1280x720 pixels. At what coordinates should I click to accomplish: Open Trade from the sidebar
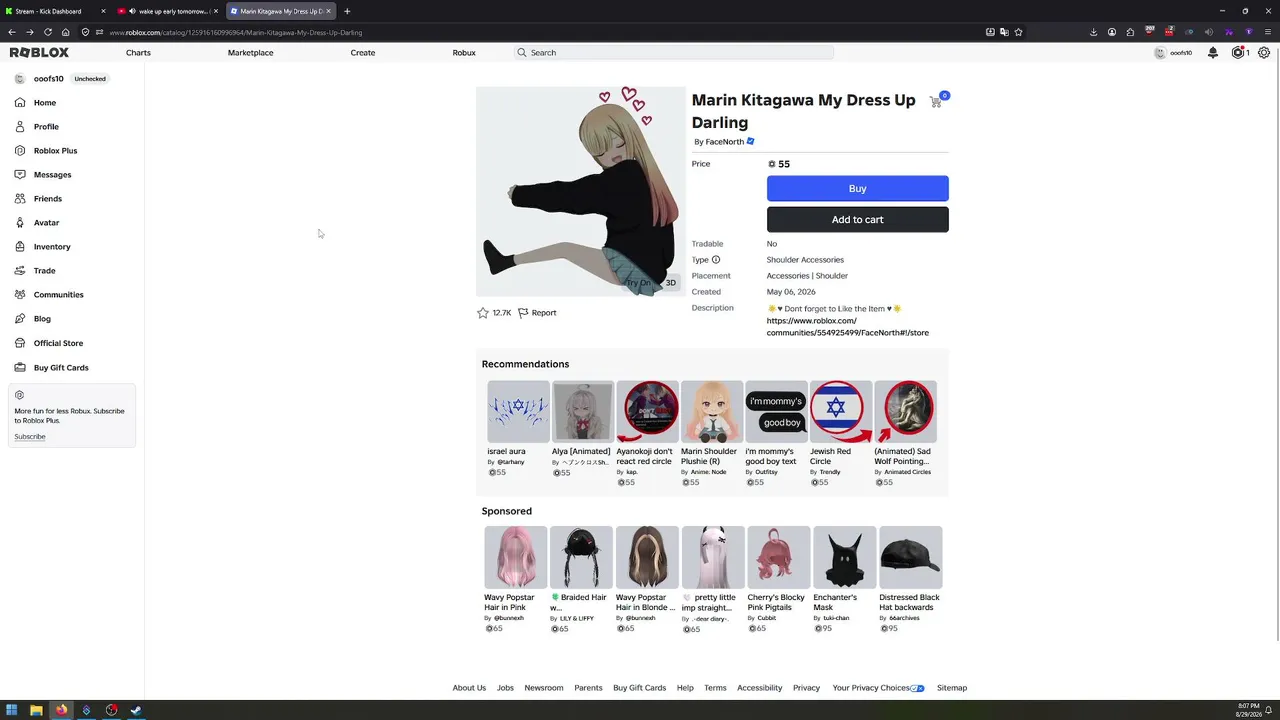point(44,271)
